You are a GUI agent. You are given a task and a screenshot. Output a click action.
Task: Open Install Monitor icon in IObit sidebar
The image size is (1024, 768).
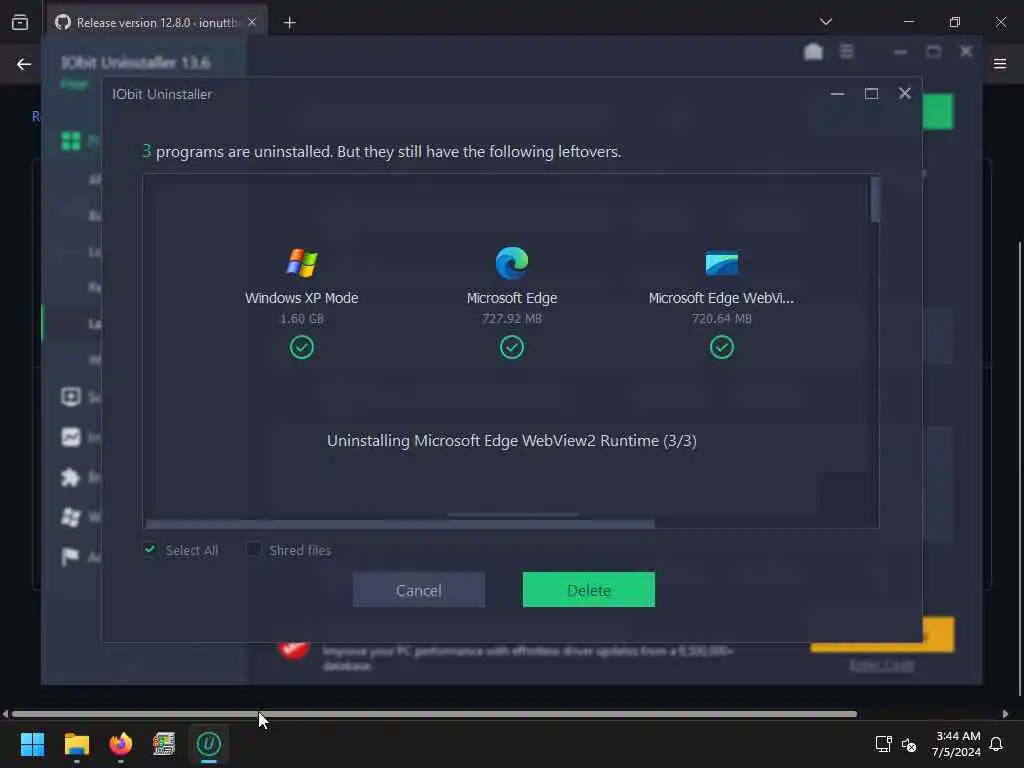[x=71, y=437]
